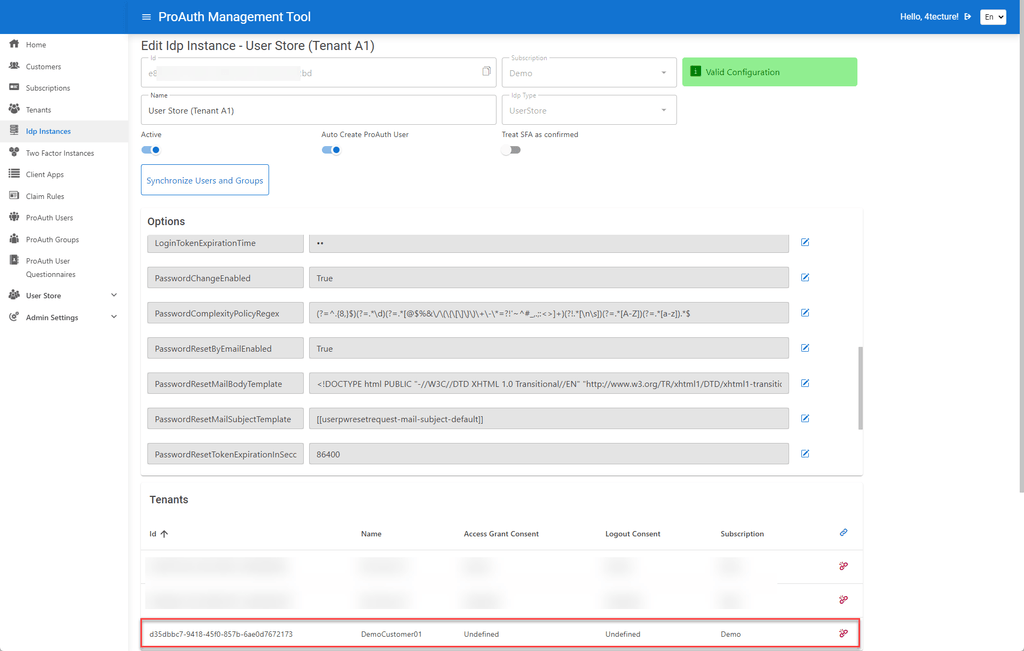Click the Valid Configuration indicator

tap(769, 71)
